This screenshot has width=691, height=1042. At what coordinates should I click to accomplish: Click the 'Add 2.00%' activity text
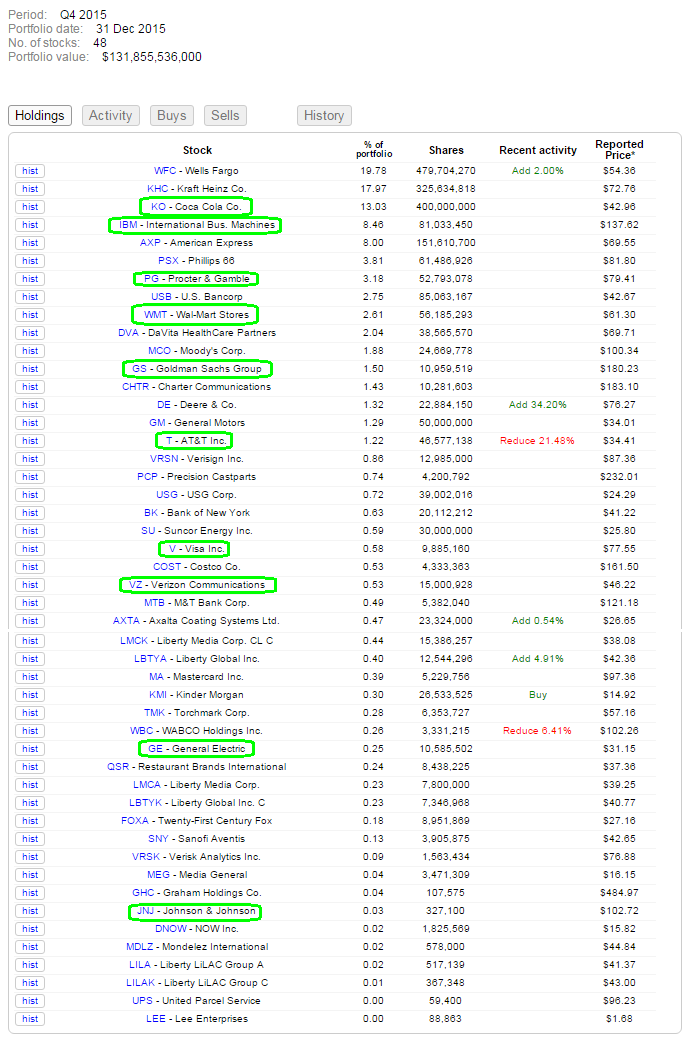tap(538, 171)
